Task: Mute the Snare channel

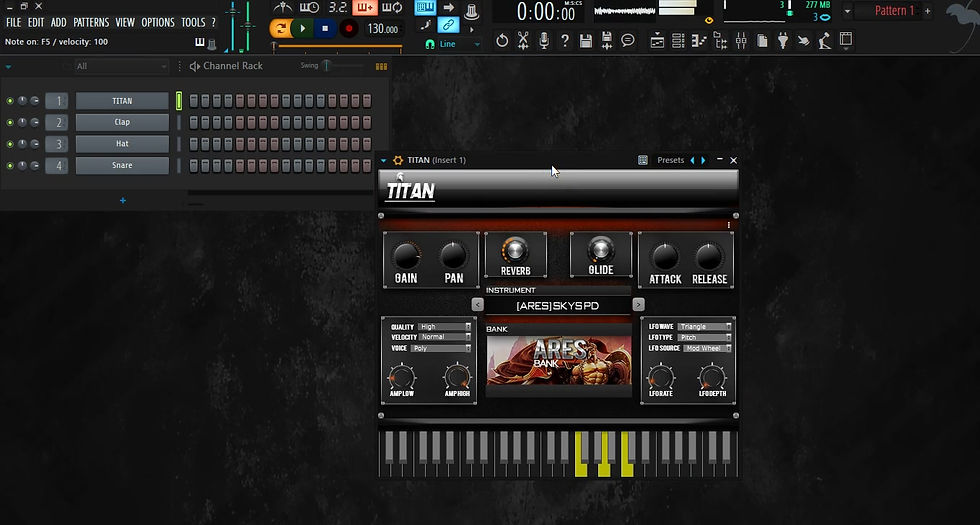Action: pos(9,166)
